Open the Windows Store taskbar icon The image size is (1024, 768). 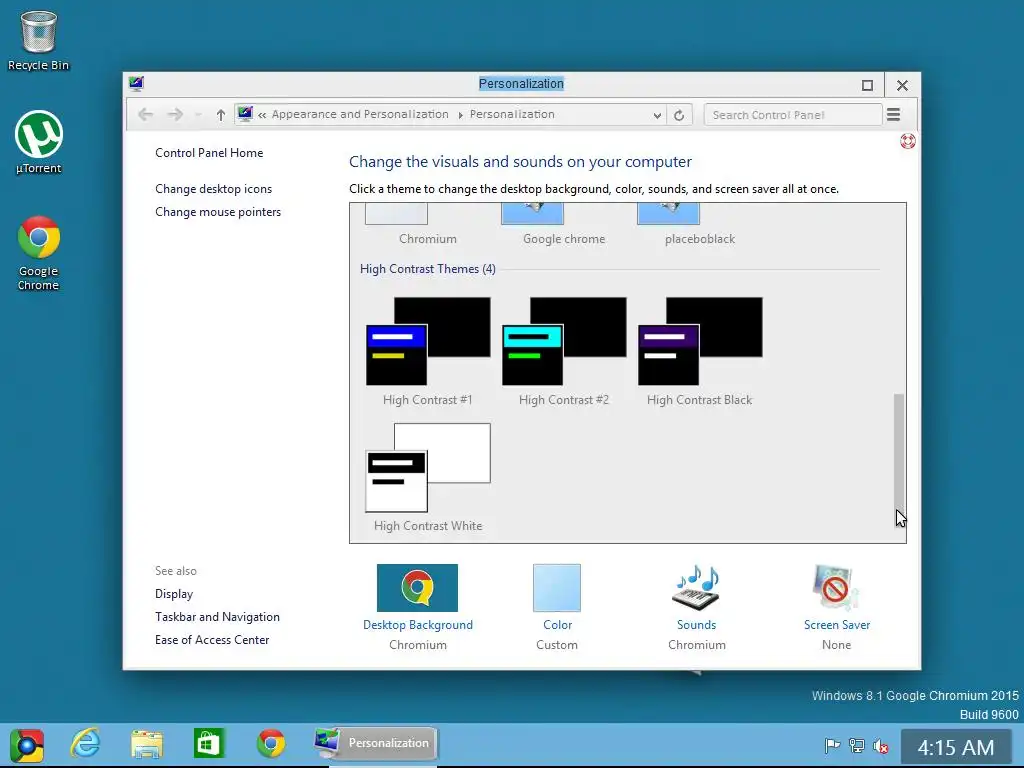(209, 744)
